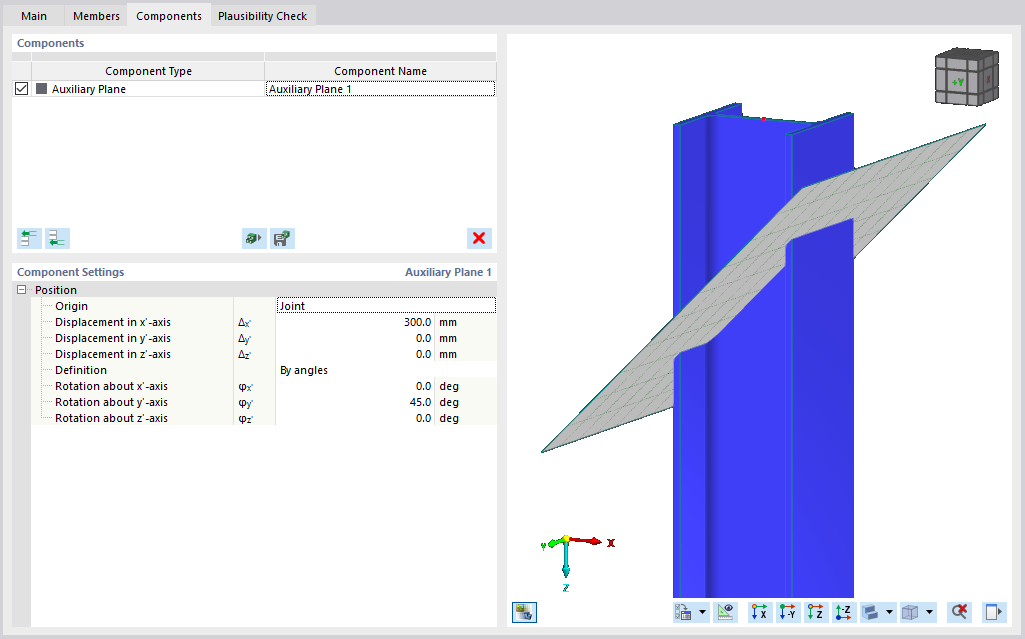Click Displacement in x'-axis value 300.0

pos(355,322)
